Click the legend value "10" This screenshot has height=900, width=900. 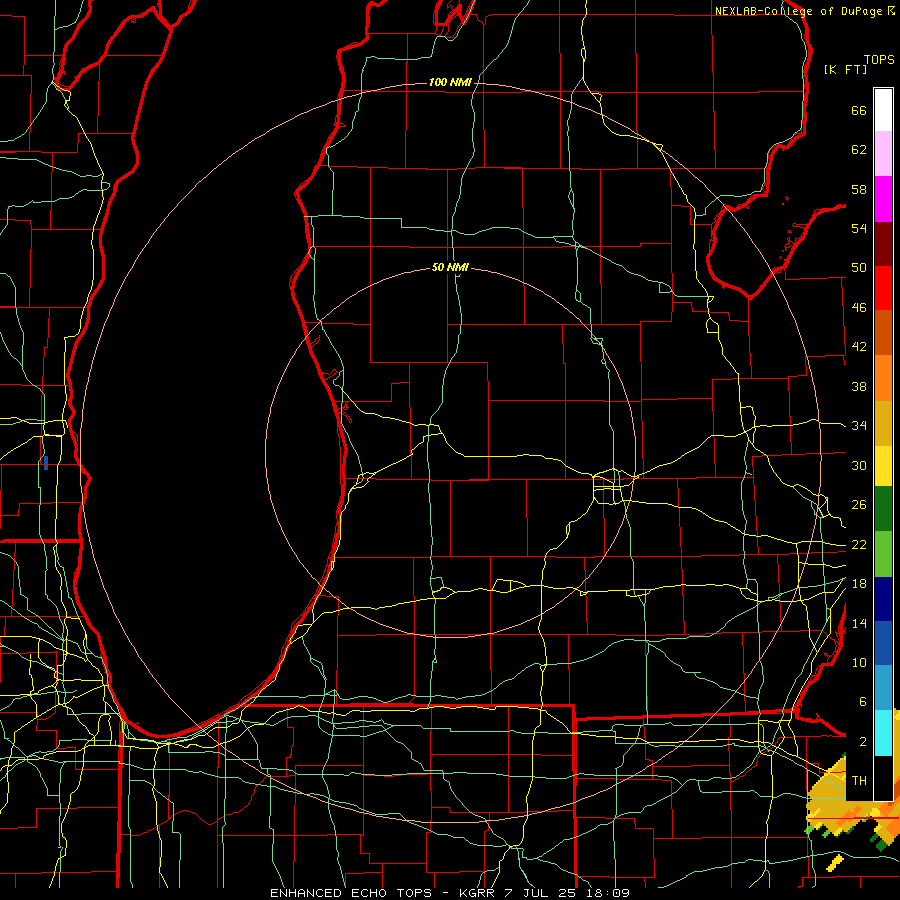click(859, 663)
